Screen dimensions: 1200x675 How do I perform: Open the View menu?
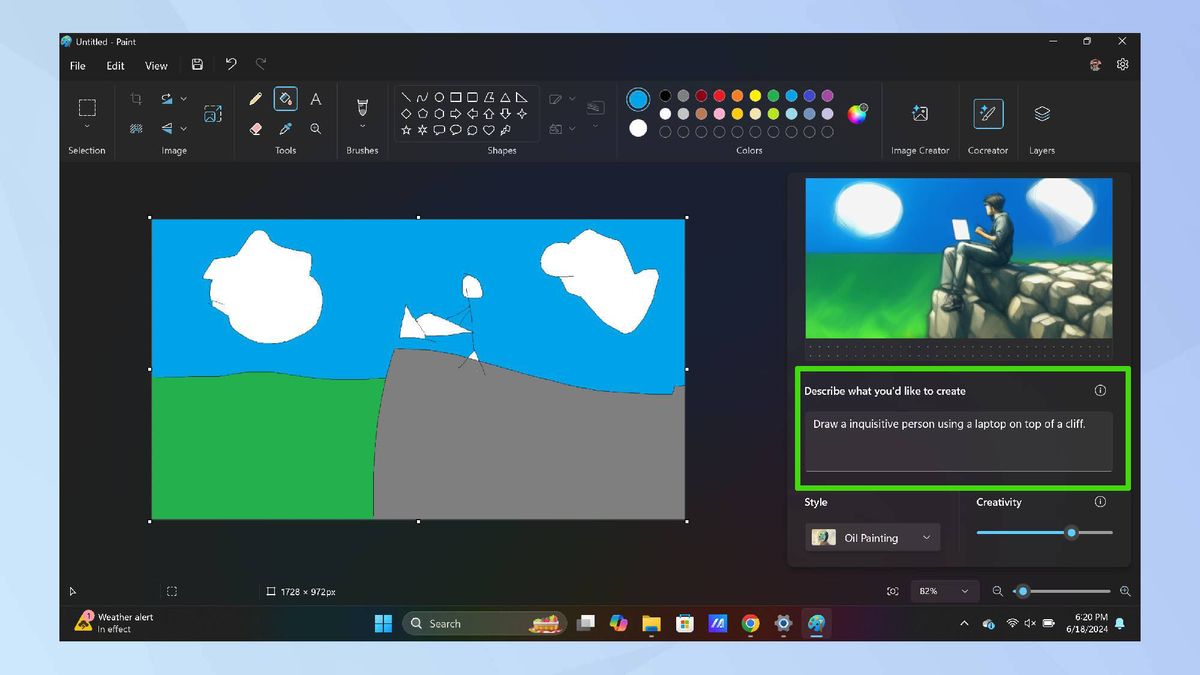(x=155, y=65)
